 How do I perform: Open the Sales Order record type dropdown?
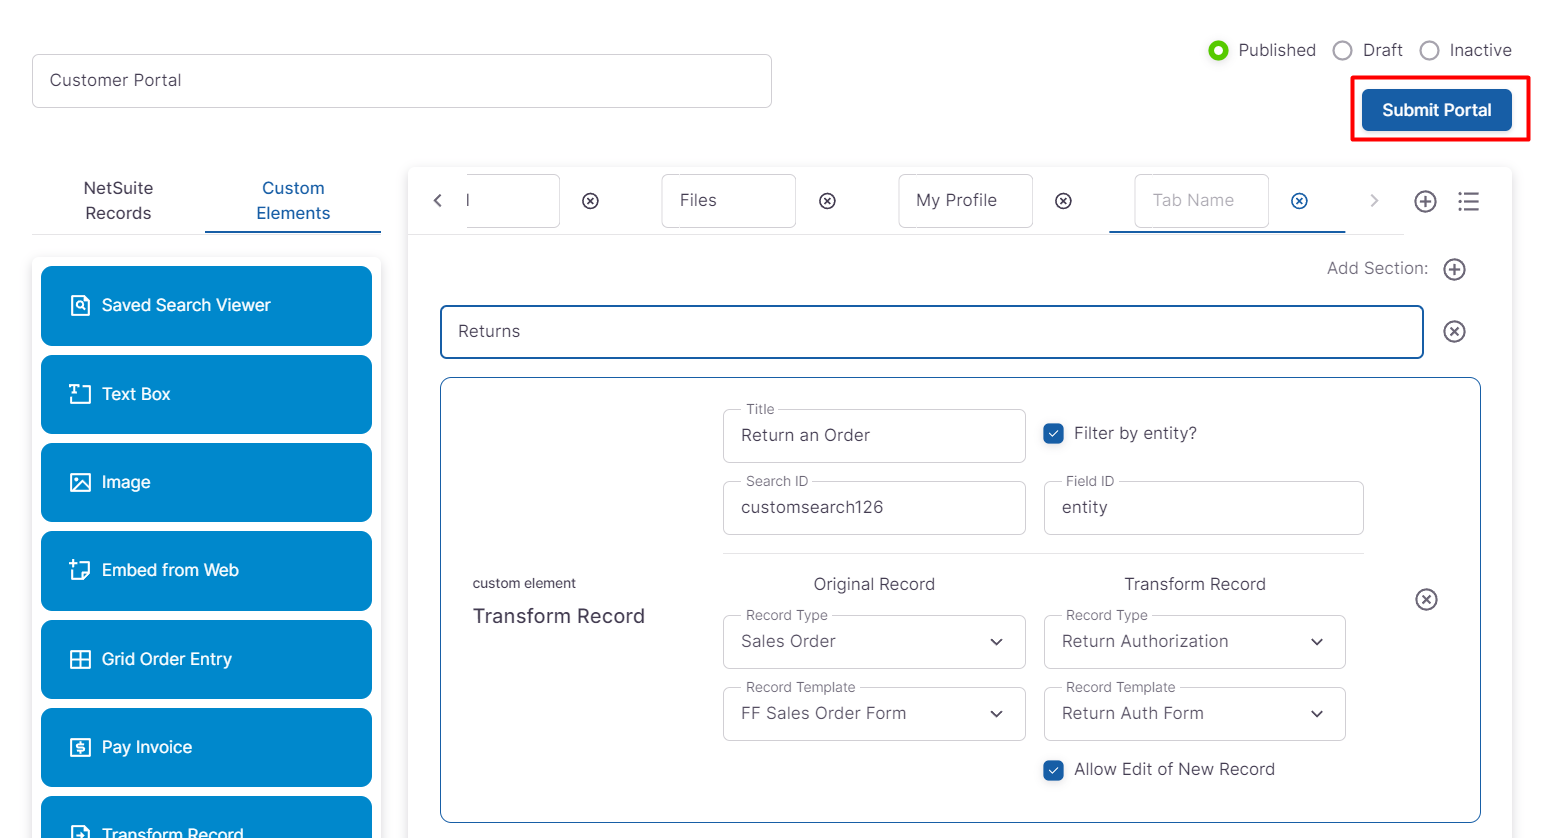tap(873, 642)
